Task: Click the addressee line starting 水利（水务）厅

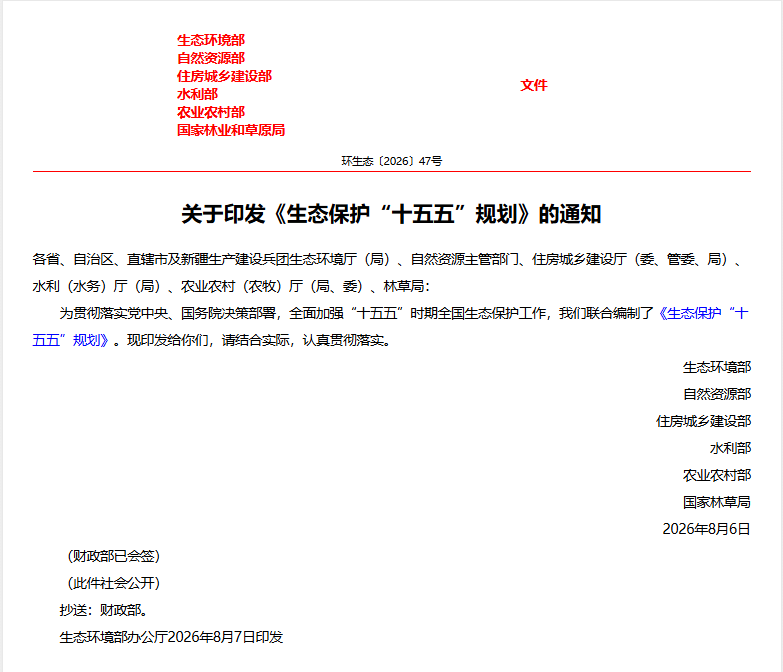Action: point(231,287)
